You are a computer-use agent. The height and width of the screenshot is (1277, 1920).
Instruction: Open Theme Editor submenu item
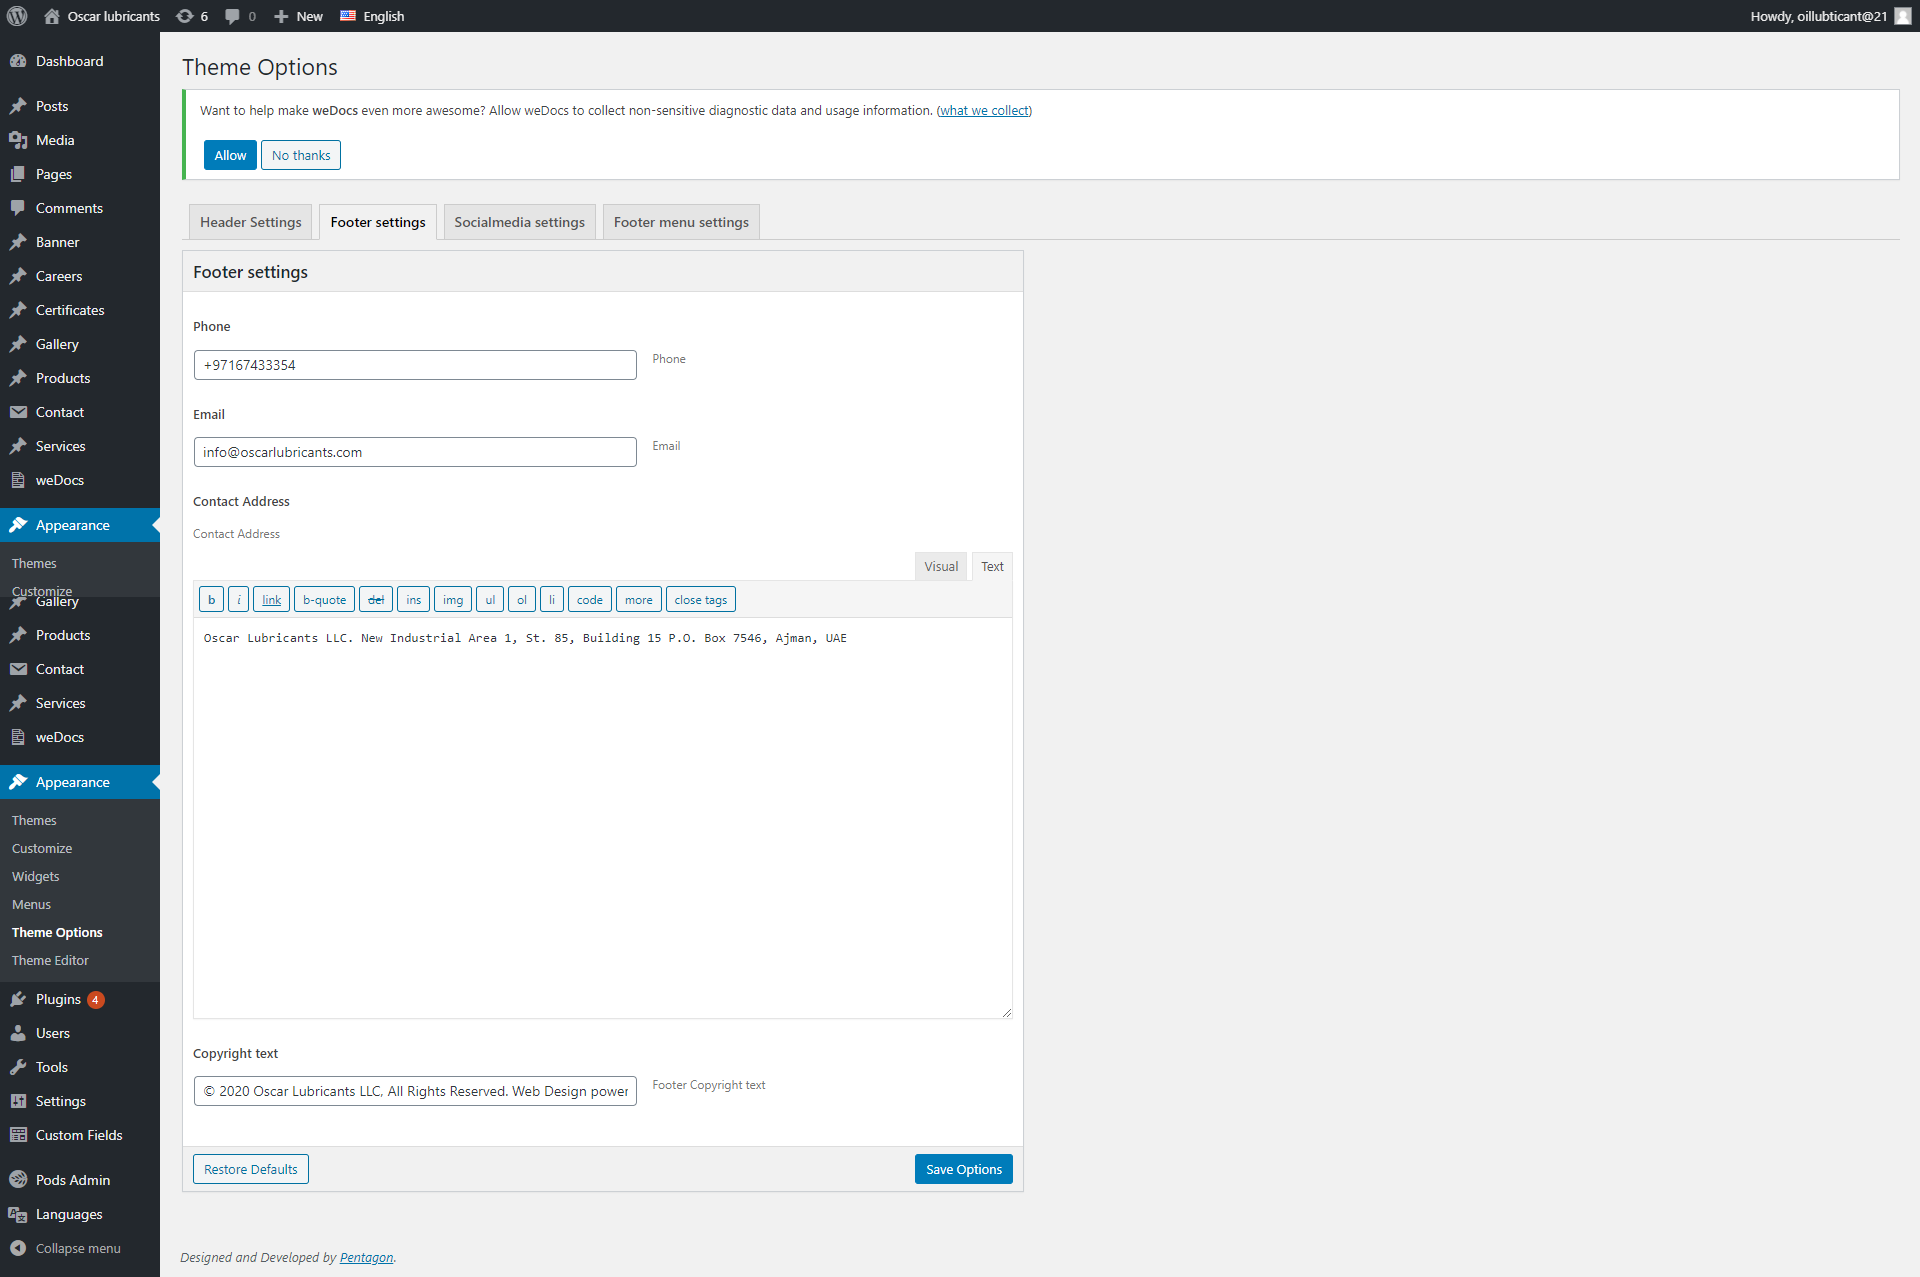click(50, 960)
